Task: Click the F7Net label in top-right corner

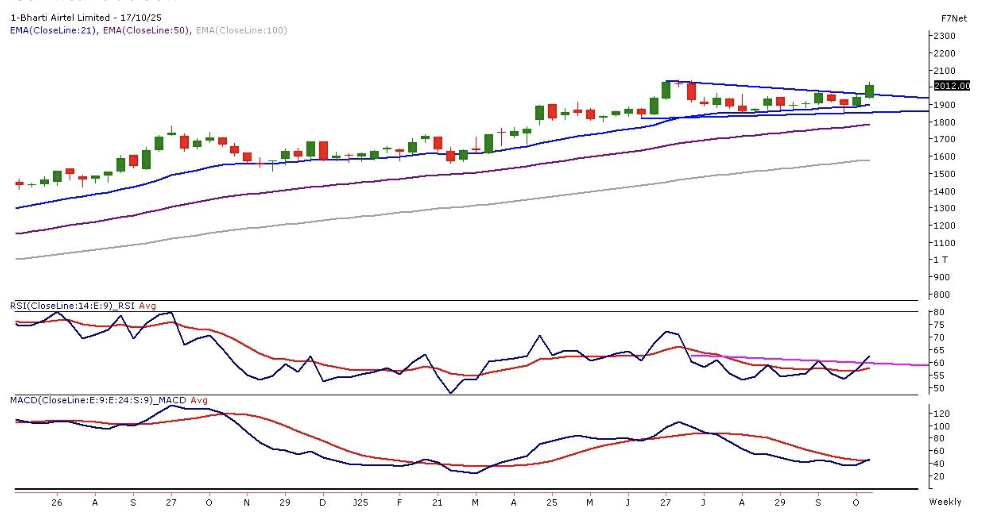Action: pos(953,18)
